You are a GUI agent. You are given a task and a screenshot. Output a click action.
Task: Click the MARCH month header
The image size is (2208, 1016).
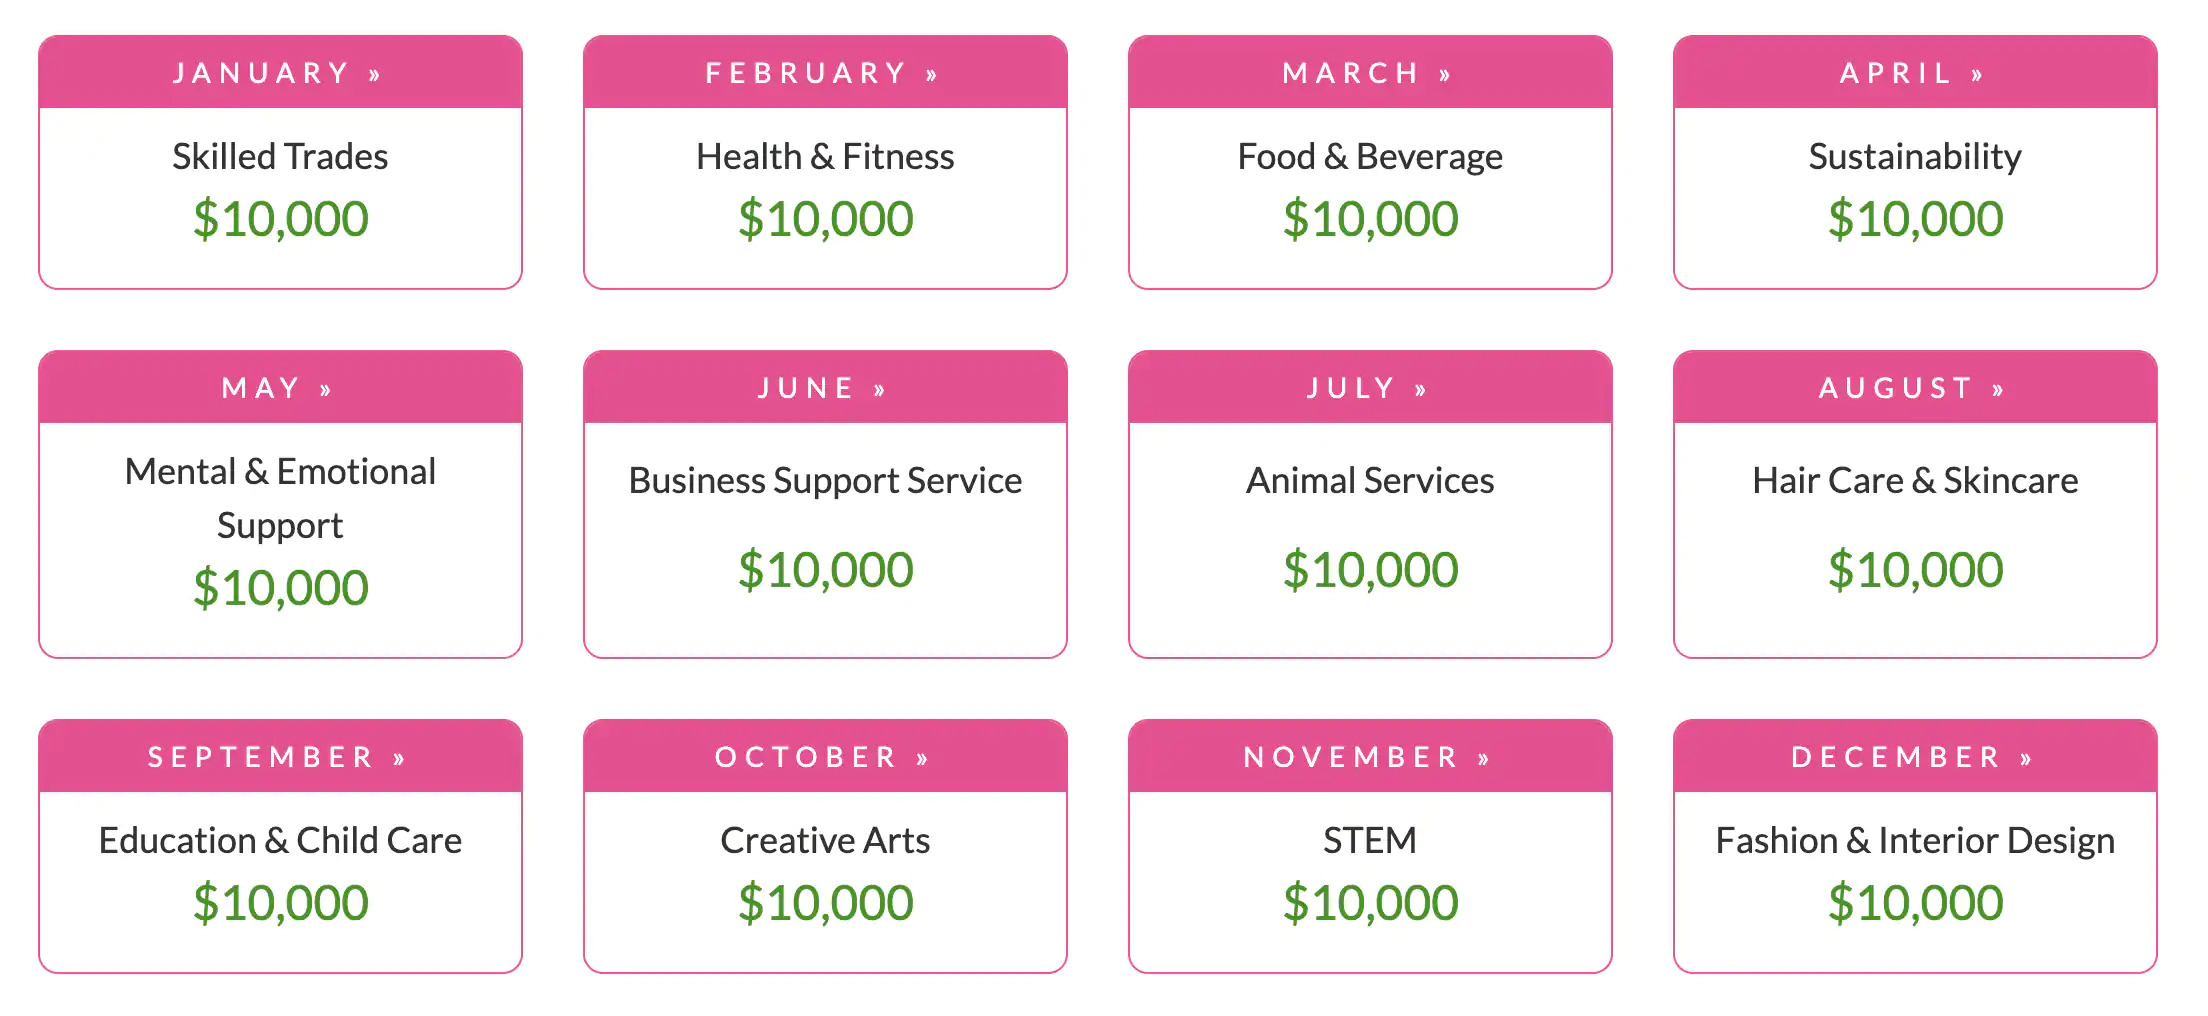[x=1367, y=73]
